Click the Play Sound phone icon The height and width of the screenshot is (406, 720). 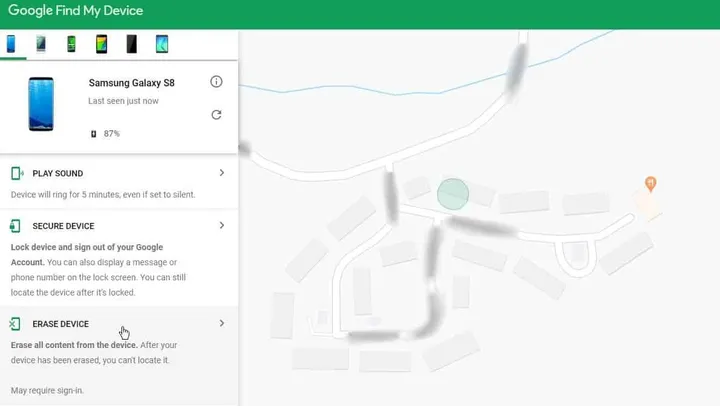pos(17,173)
